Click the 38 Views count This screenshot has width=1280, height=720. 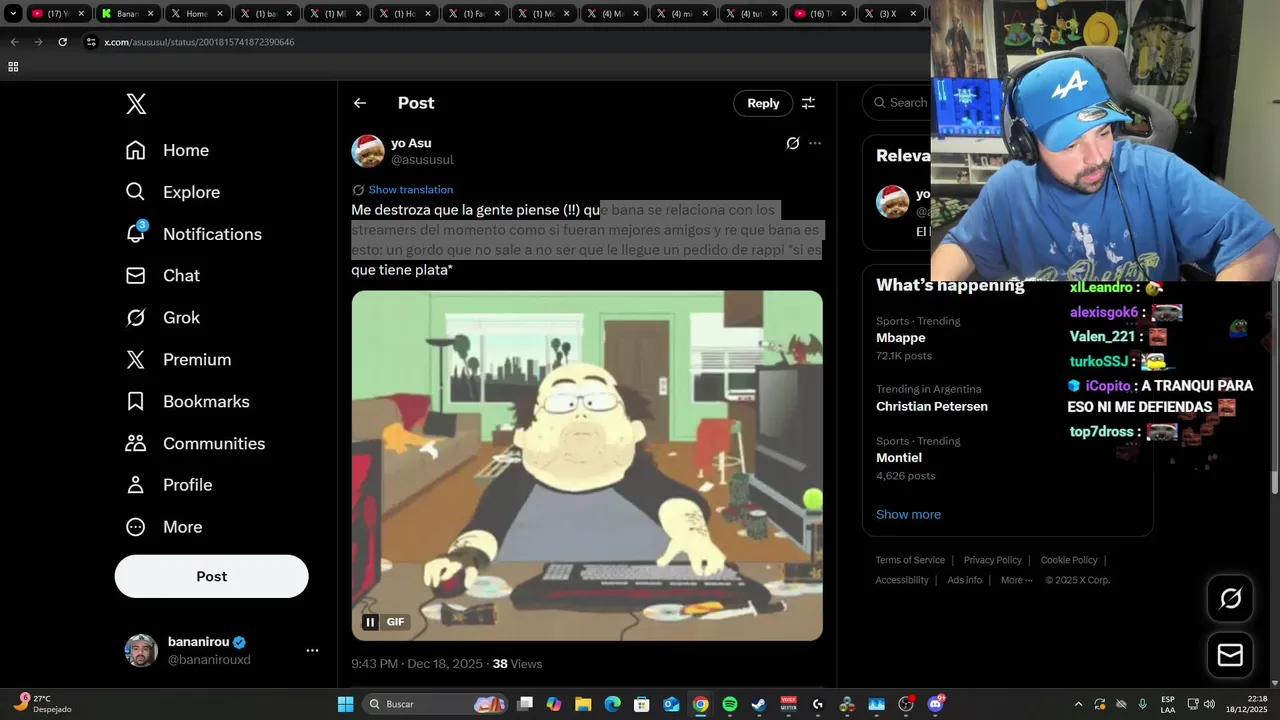(x=517, y=664)
